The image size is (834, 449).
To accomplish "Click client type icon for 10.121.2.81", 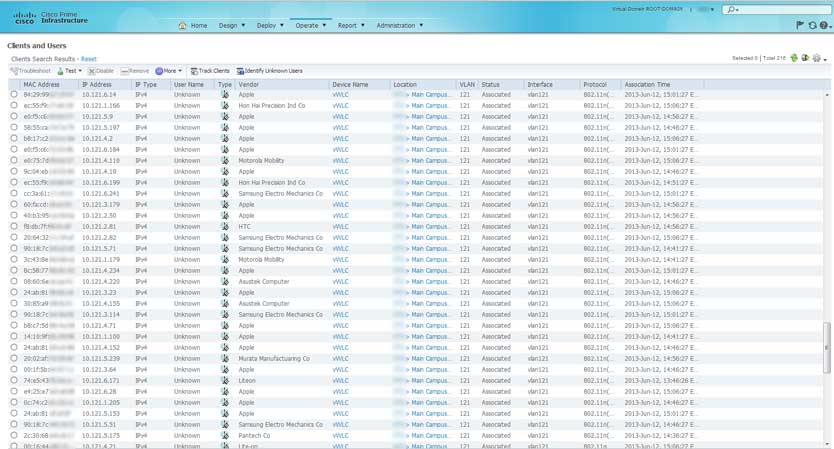I will [x=225, y=226].
